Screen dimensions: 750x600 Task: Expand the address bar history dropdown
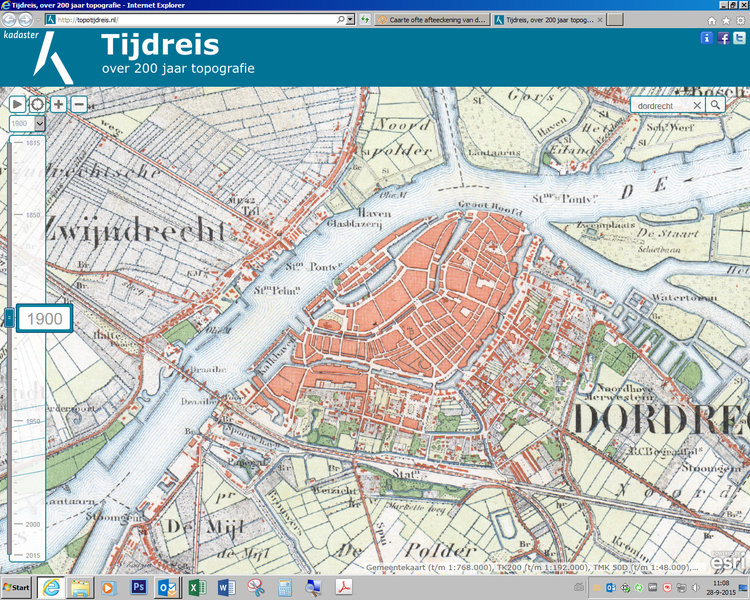click(350, 20)
